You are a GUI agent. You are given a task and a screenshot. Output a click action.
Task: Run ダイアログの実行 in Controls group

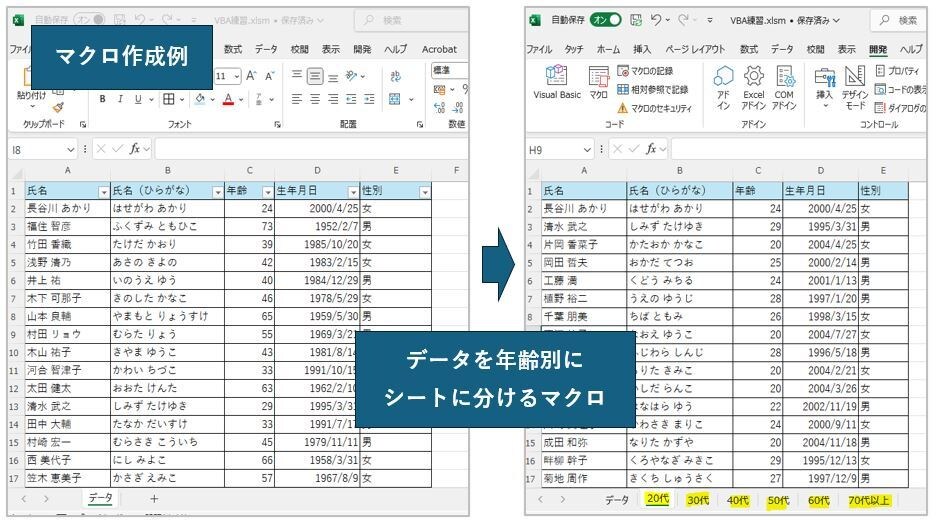click(x=900, y=108)
